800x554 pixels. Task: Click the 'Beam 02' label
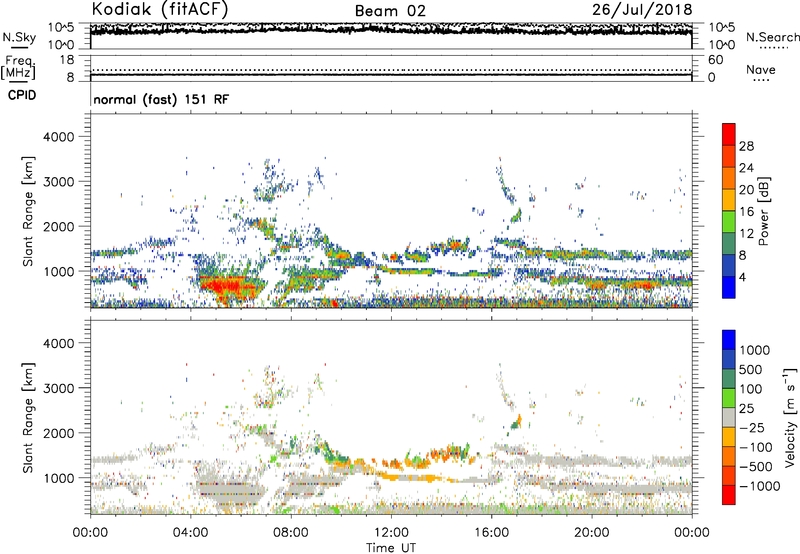(390, 11)
